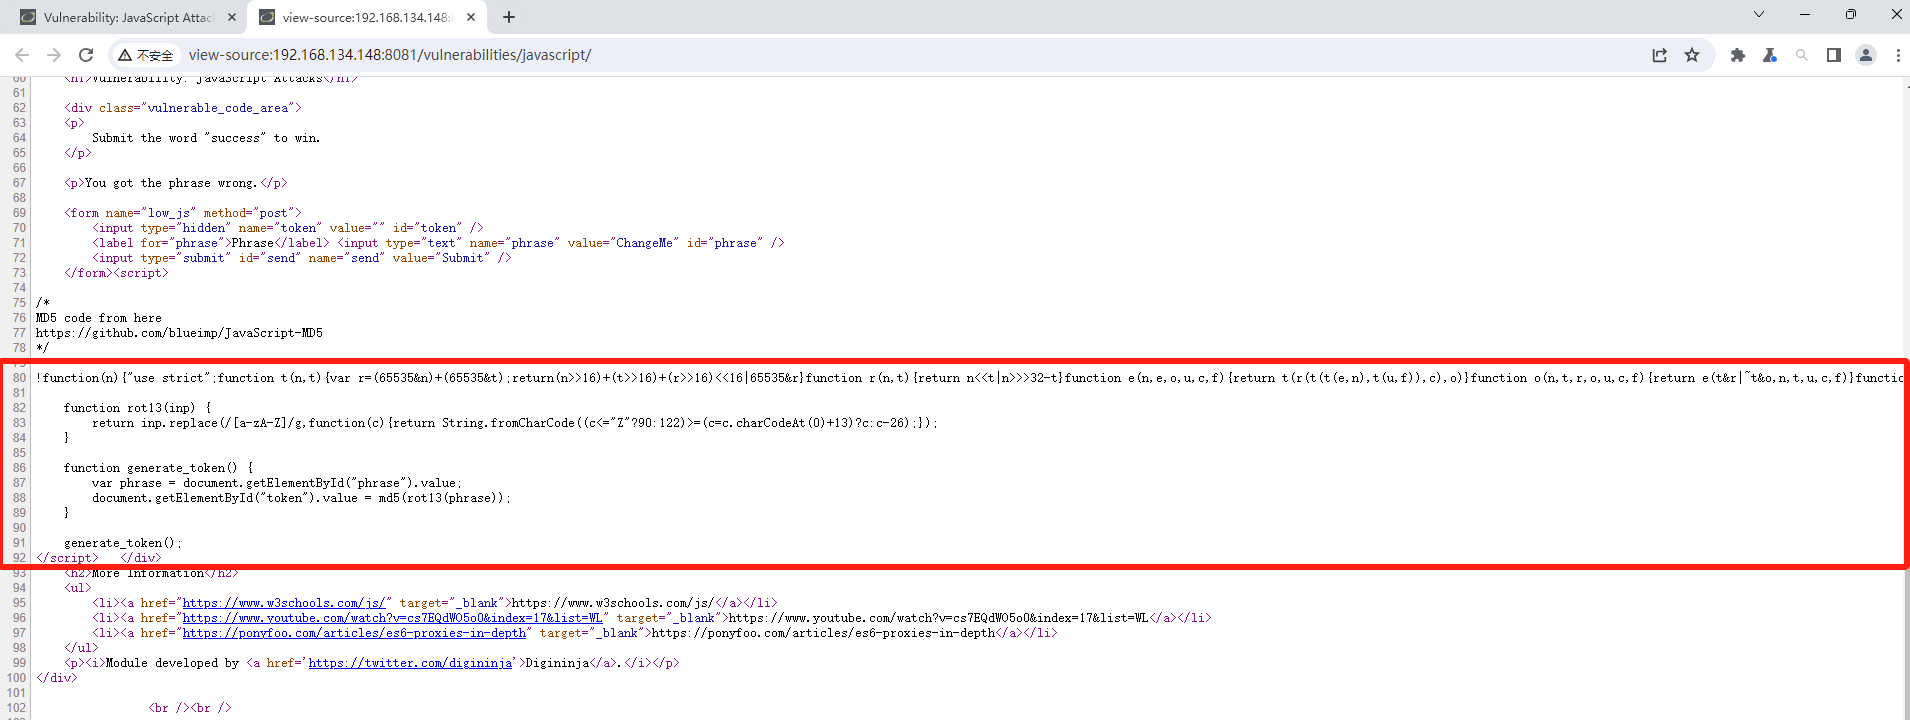Click the submit input source line

(x=302, y=258)
